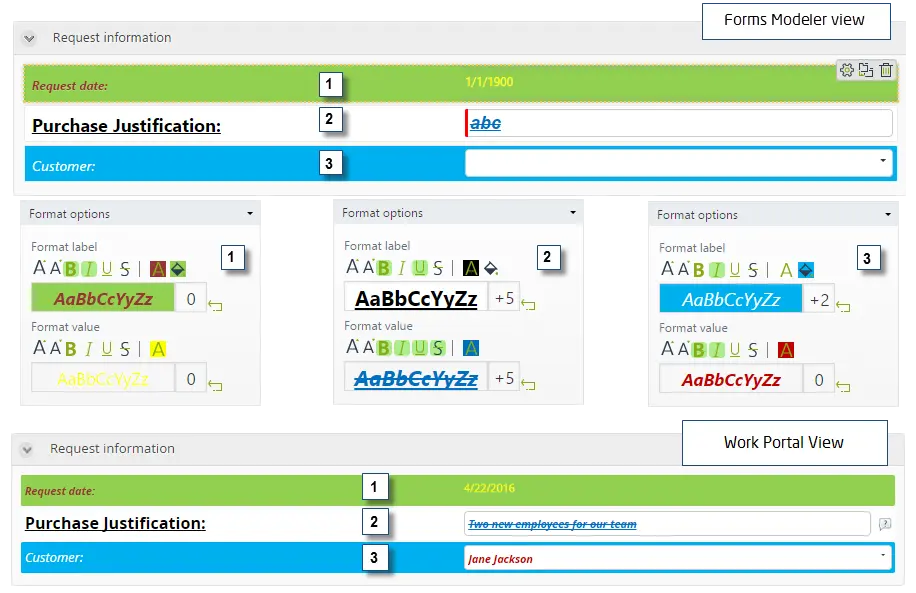Increase font size above black underlined label preview
Viewport: 916px width, 593px height.
[352, 267]
